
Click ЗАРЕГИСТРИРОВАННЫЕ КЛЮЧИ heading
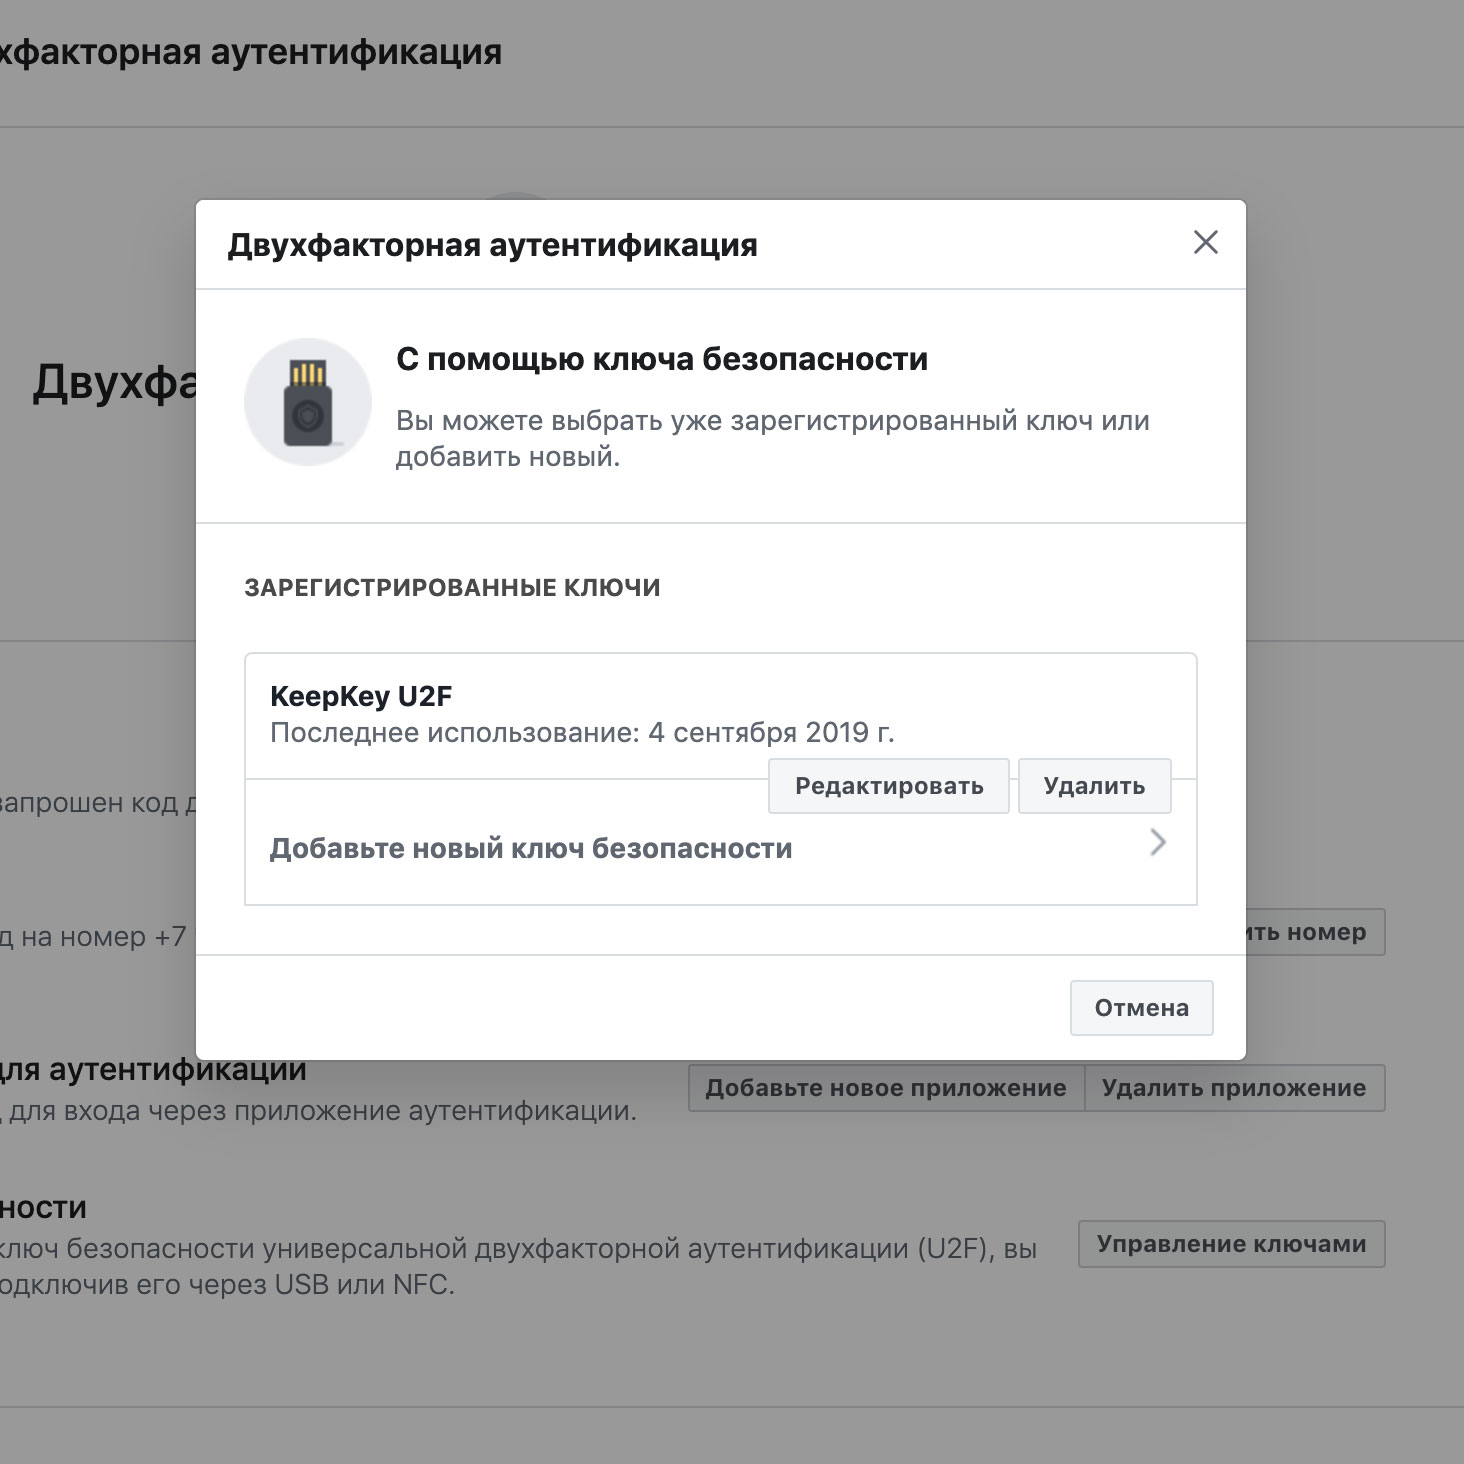click(452, 588)
